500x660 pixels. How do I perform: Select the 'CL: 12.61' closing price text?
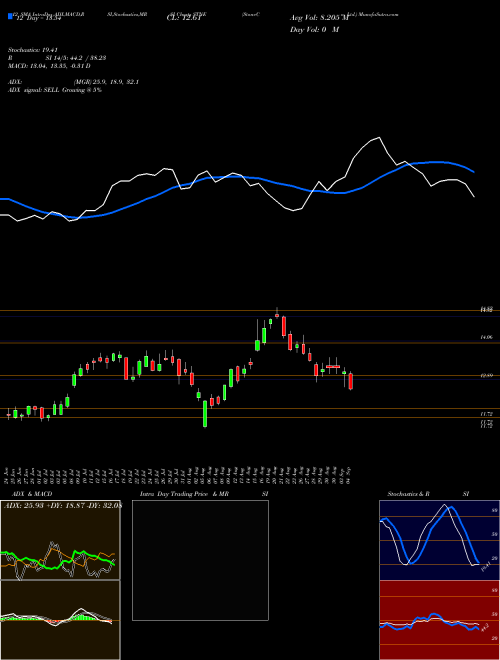(x=184, y=19)
